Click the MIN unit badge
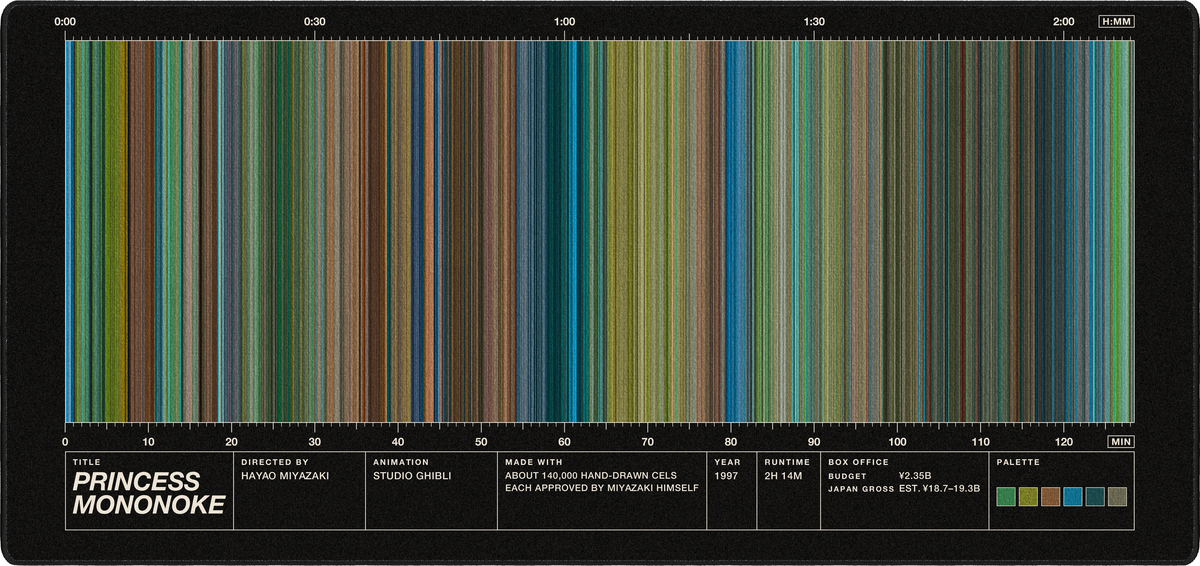The image size is (1200, 566). click(1120, 441)
